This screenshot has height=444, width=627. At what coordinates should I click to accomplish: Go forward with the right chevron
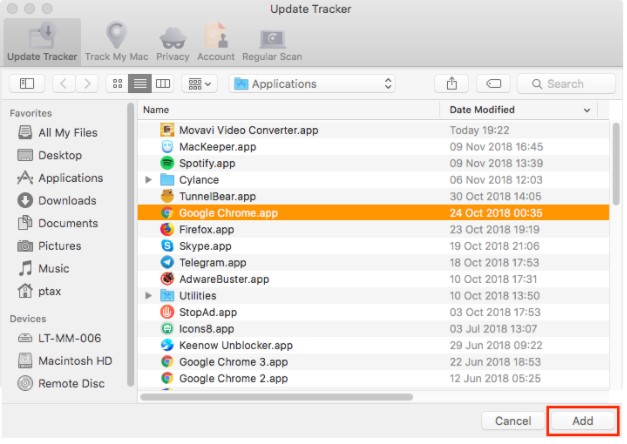click(x=87, y=84)
